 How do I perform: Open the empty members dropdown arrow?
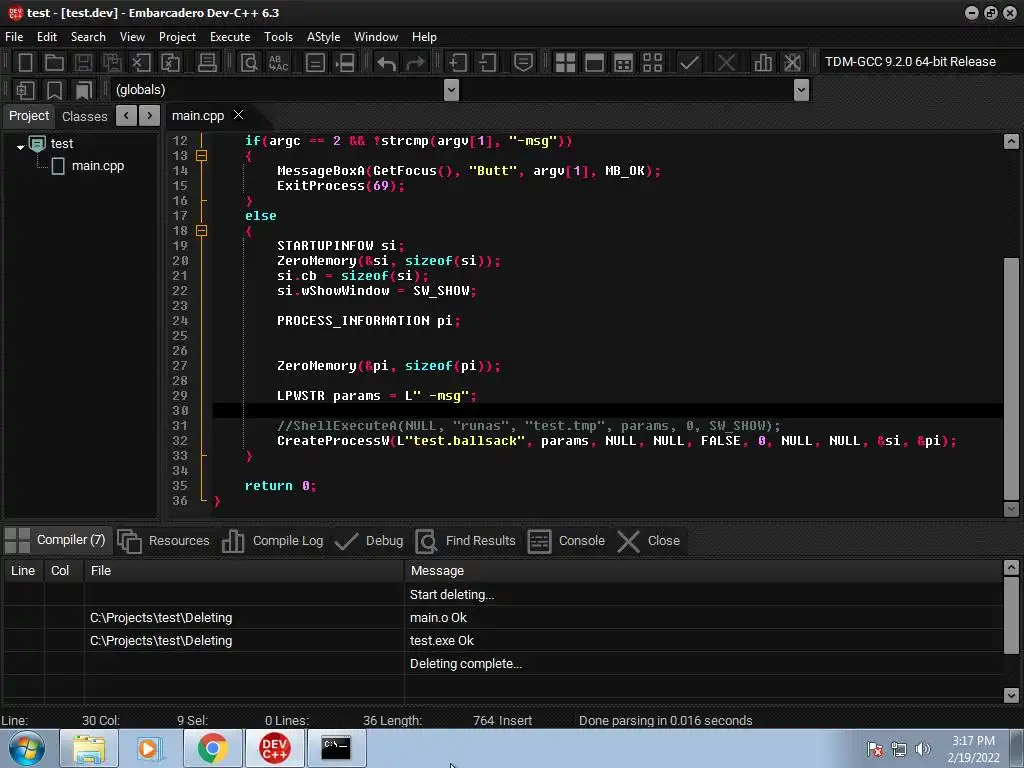pyautogui.click(x=801, y=90)
